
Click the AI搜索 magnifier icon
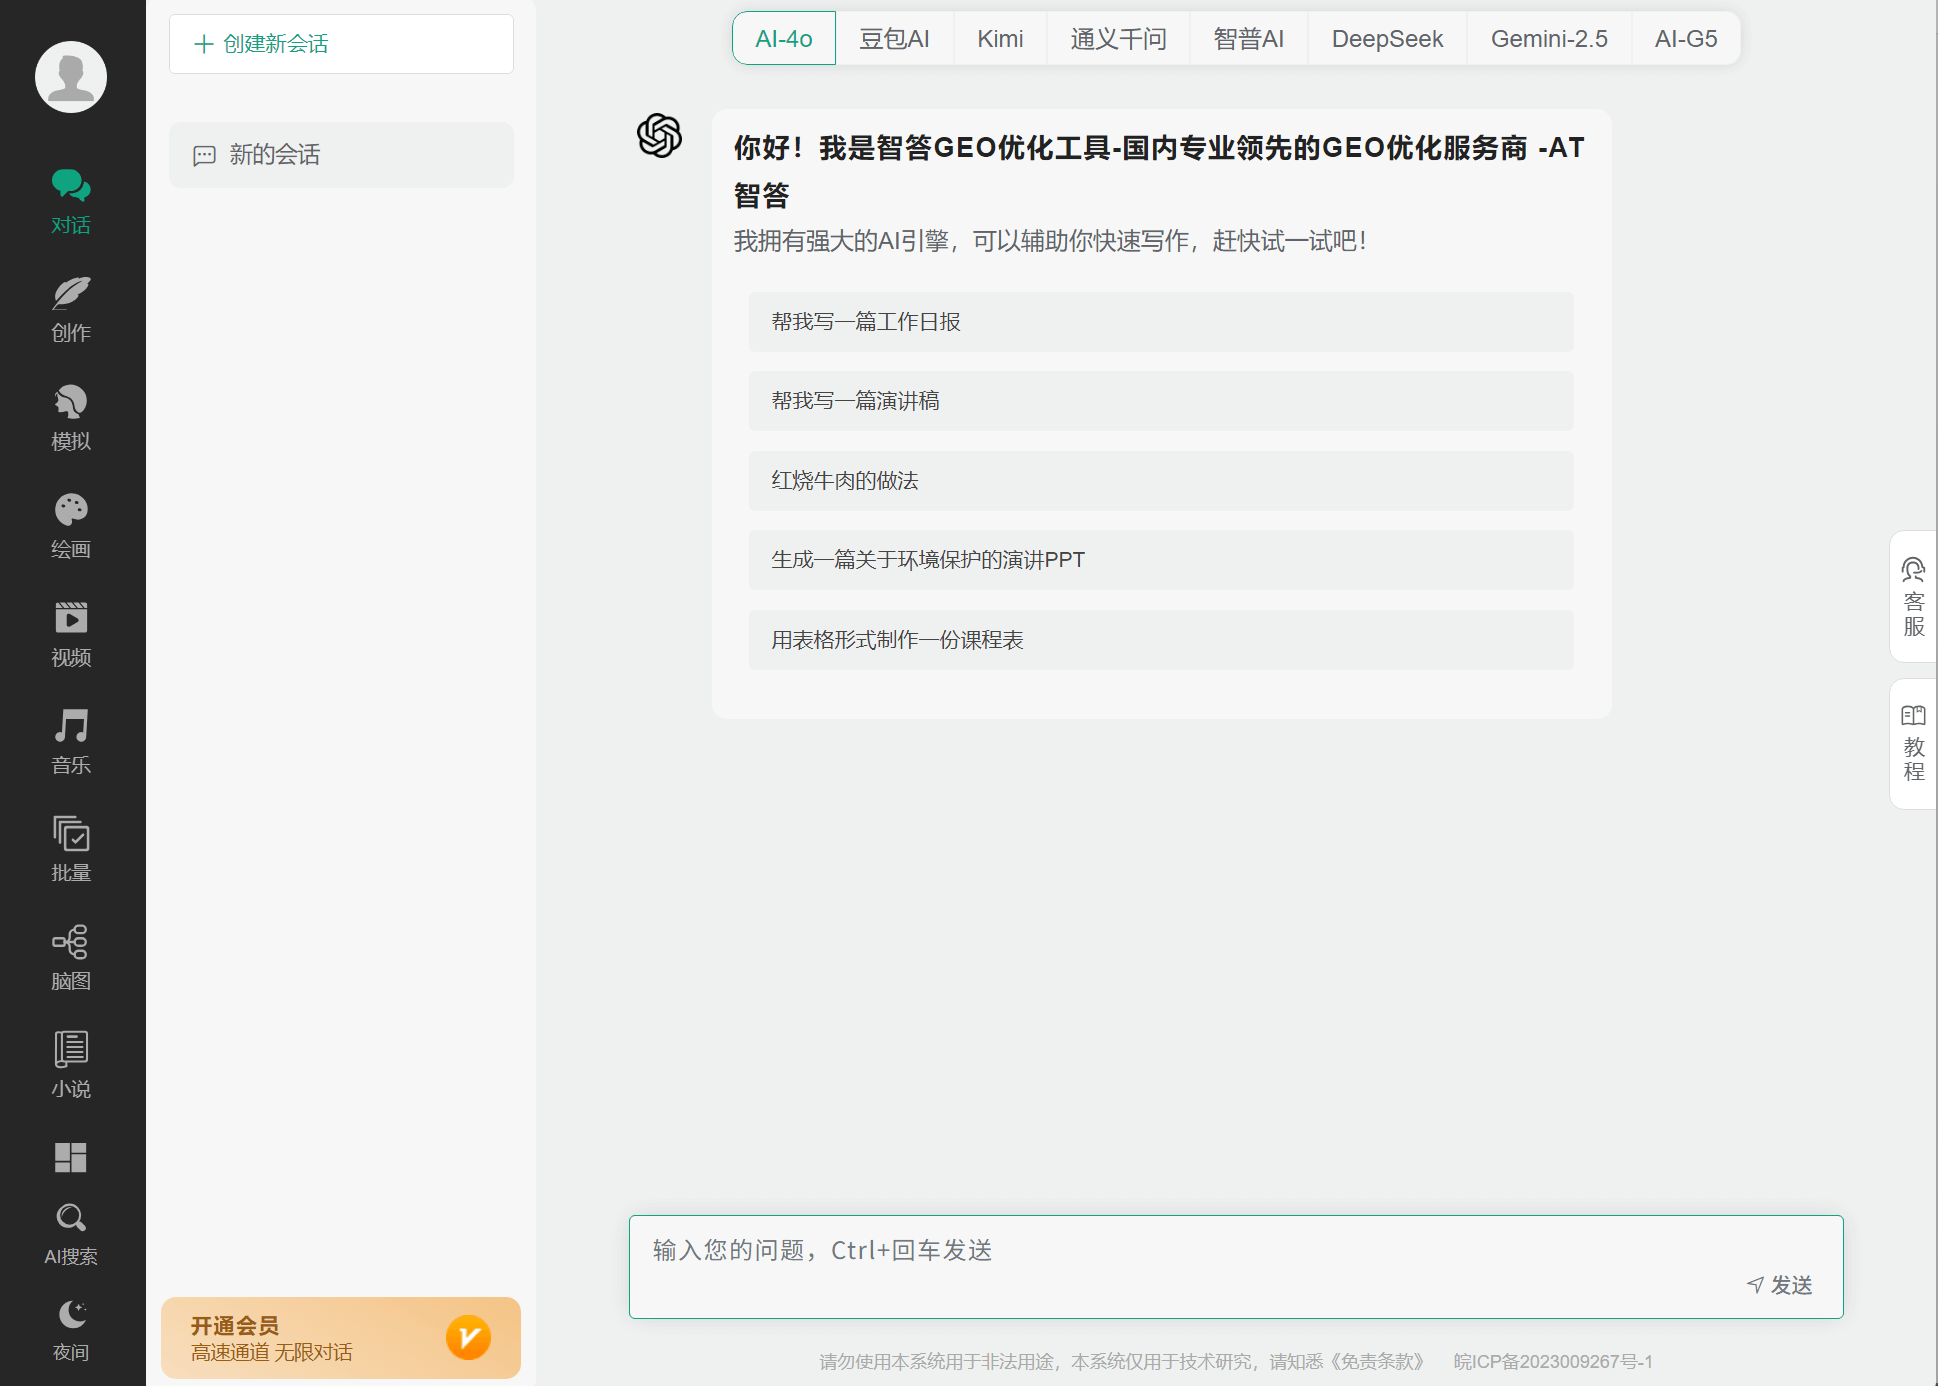pyautogui.click(x=71, y=1219)
